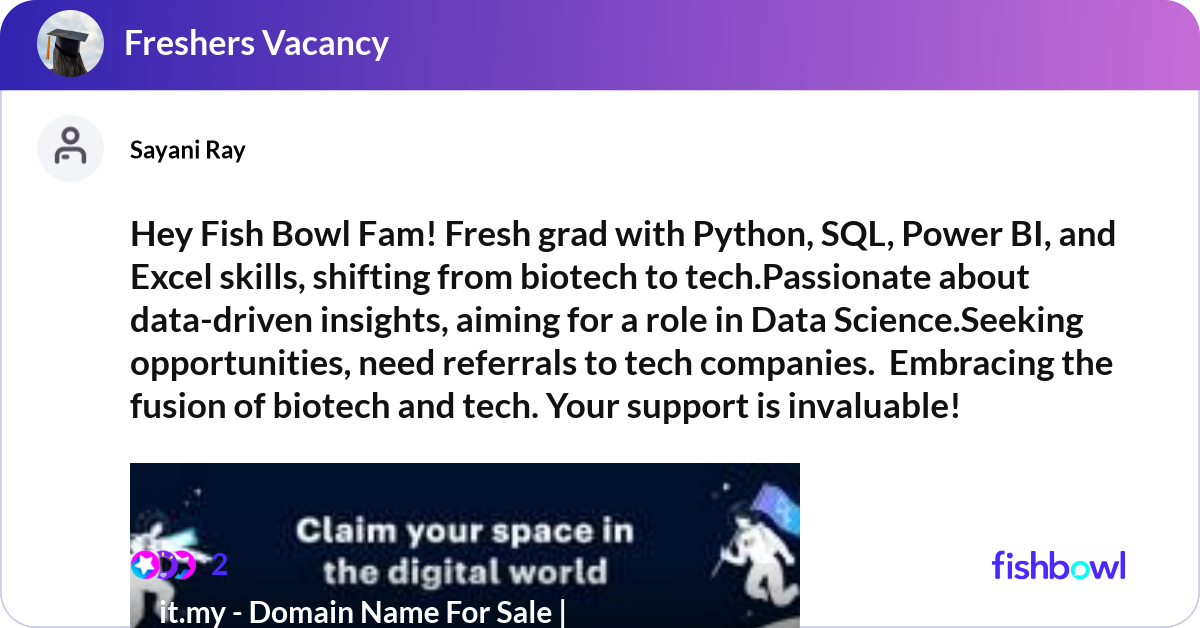Click the person silhouette in the profile circle
The image size is (1200, 628).
70,148
